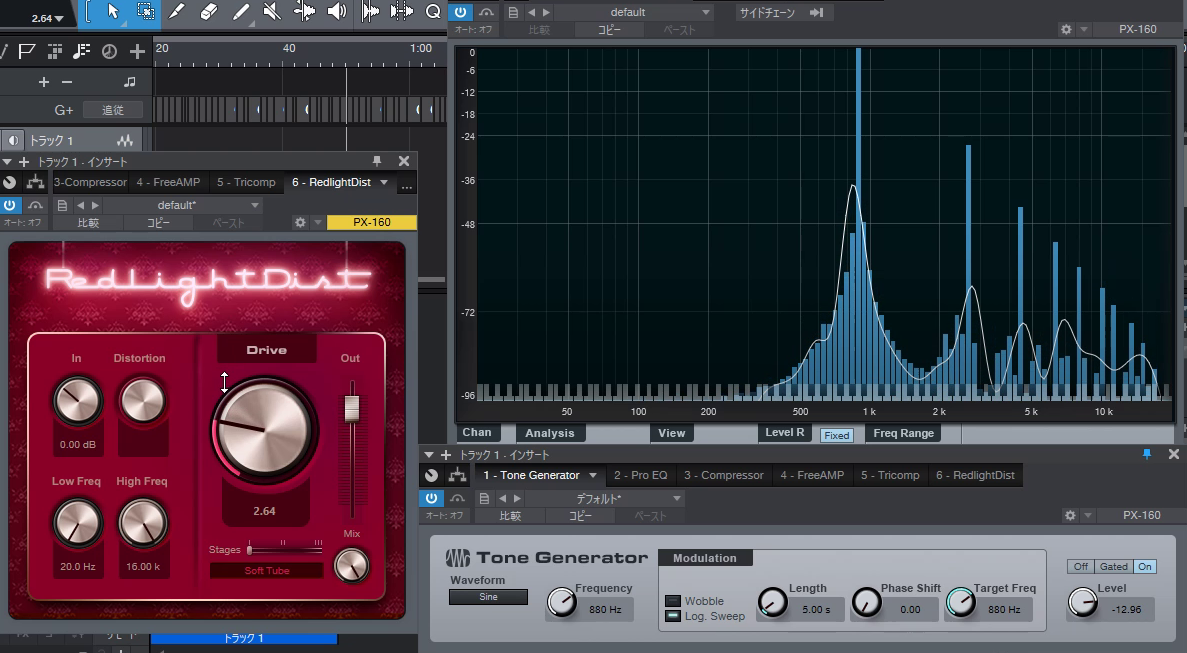The height and width of the screenshot is (653, 1187).
Task: Click the note icon beside the minus button
Action: 129,82
